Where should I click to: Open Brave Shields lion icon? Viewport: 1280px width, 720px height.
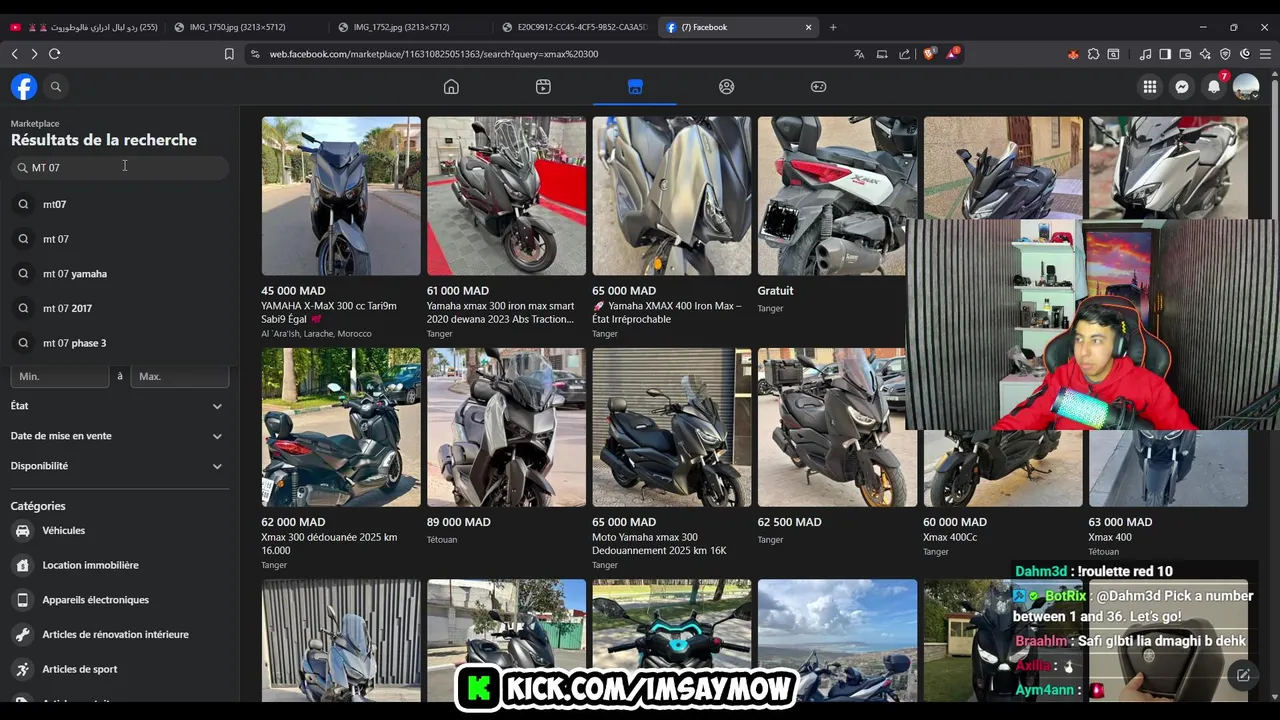929,54
